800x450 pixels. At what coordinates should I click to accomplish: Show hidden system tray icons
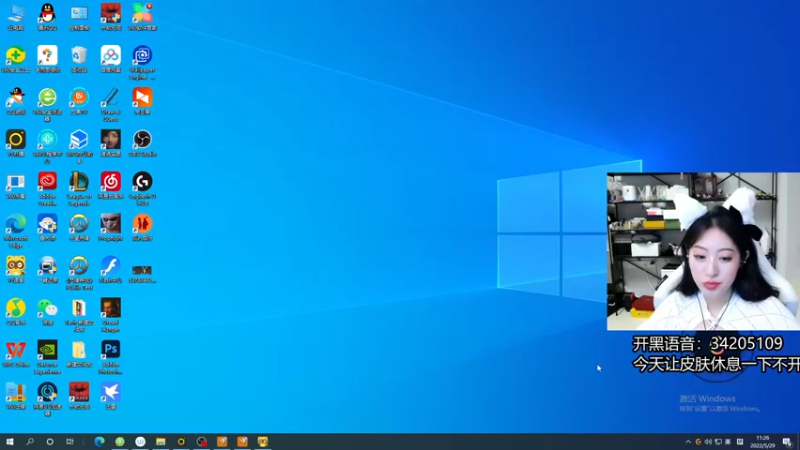(x=688, y=442)
